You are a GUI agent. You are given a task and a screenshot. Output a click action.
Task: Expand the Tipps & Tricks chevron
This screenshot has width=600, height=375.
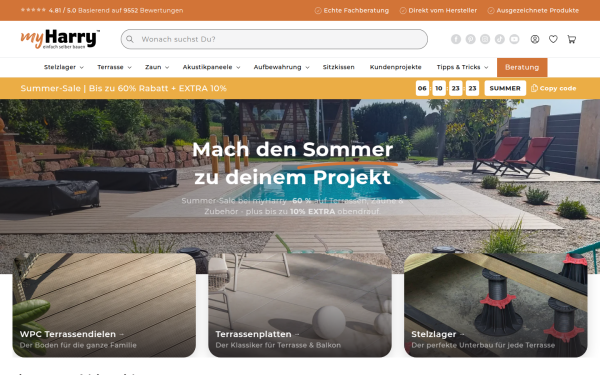click(486, 67)
